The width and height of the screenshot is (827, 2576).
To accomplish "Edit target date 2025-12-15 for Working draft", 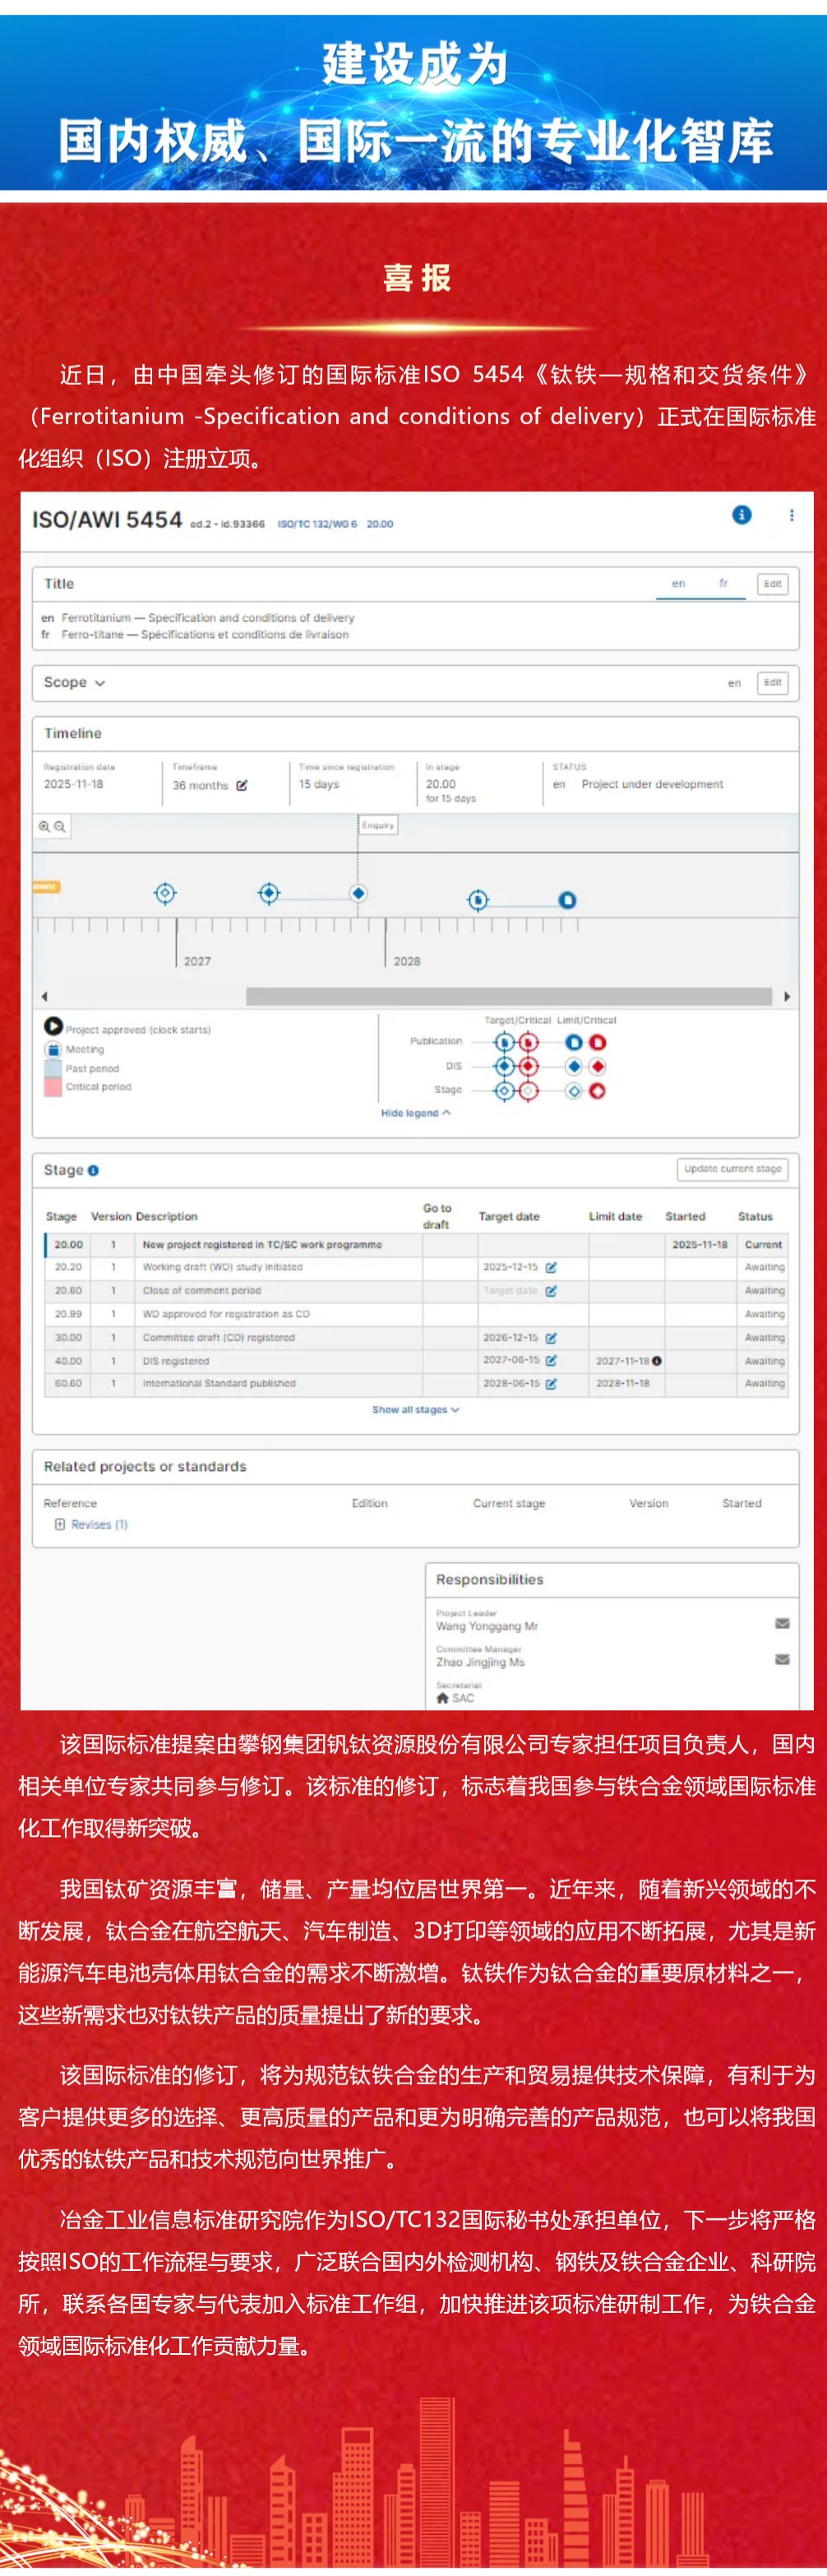I will point(551,1268).
